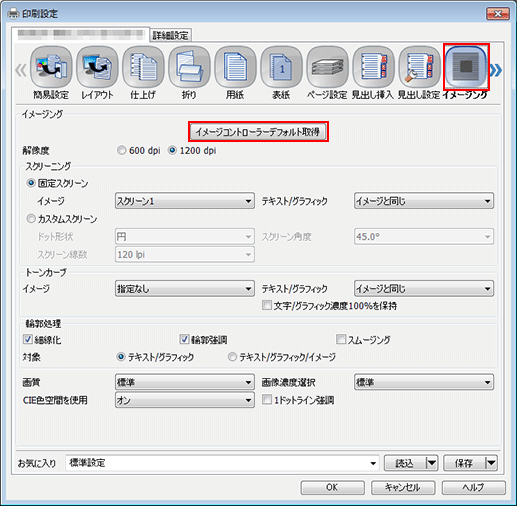The image size is (517, 506).
Task: Open the 画像濃度選択 dropdown
Action: 424,382
